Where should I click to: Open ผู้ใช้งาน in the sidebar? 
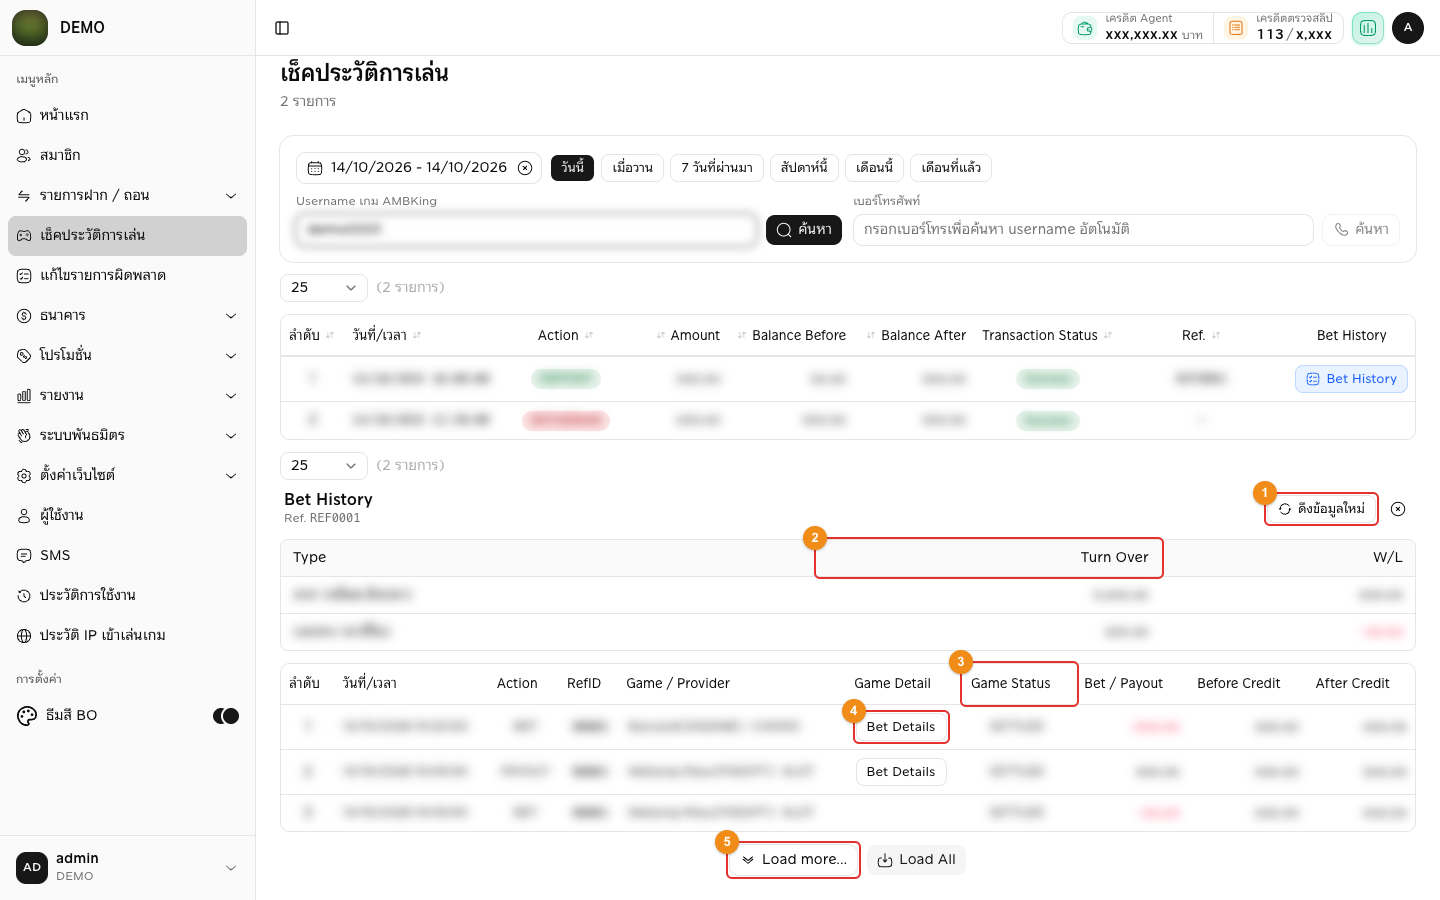click(x=127, y=516)
